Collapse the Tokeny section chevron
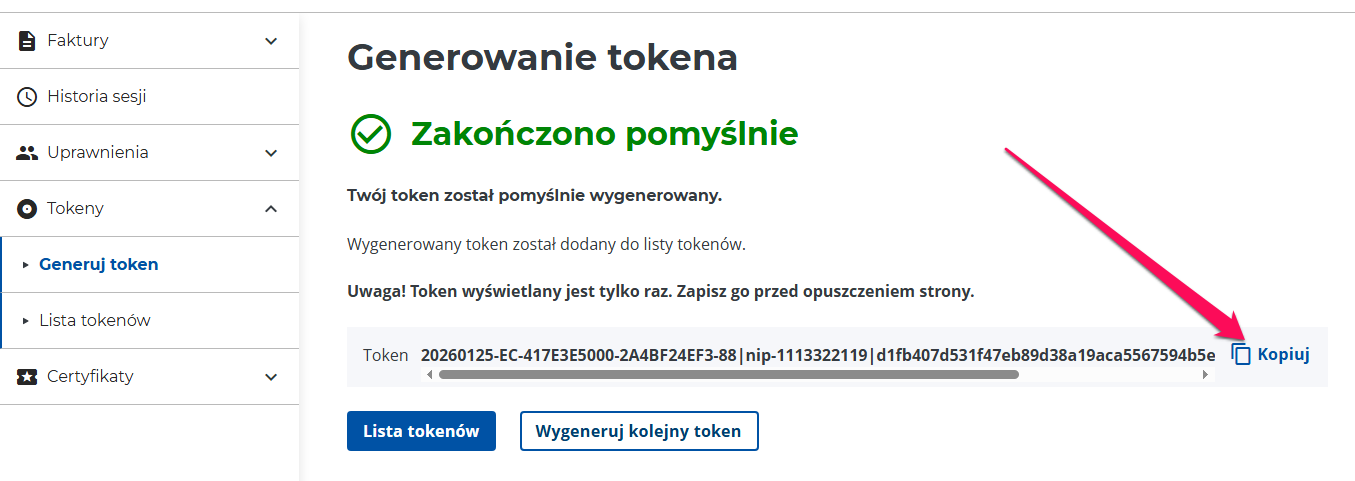 (x=271, y=209)
